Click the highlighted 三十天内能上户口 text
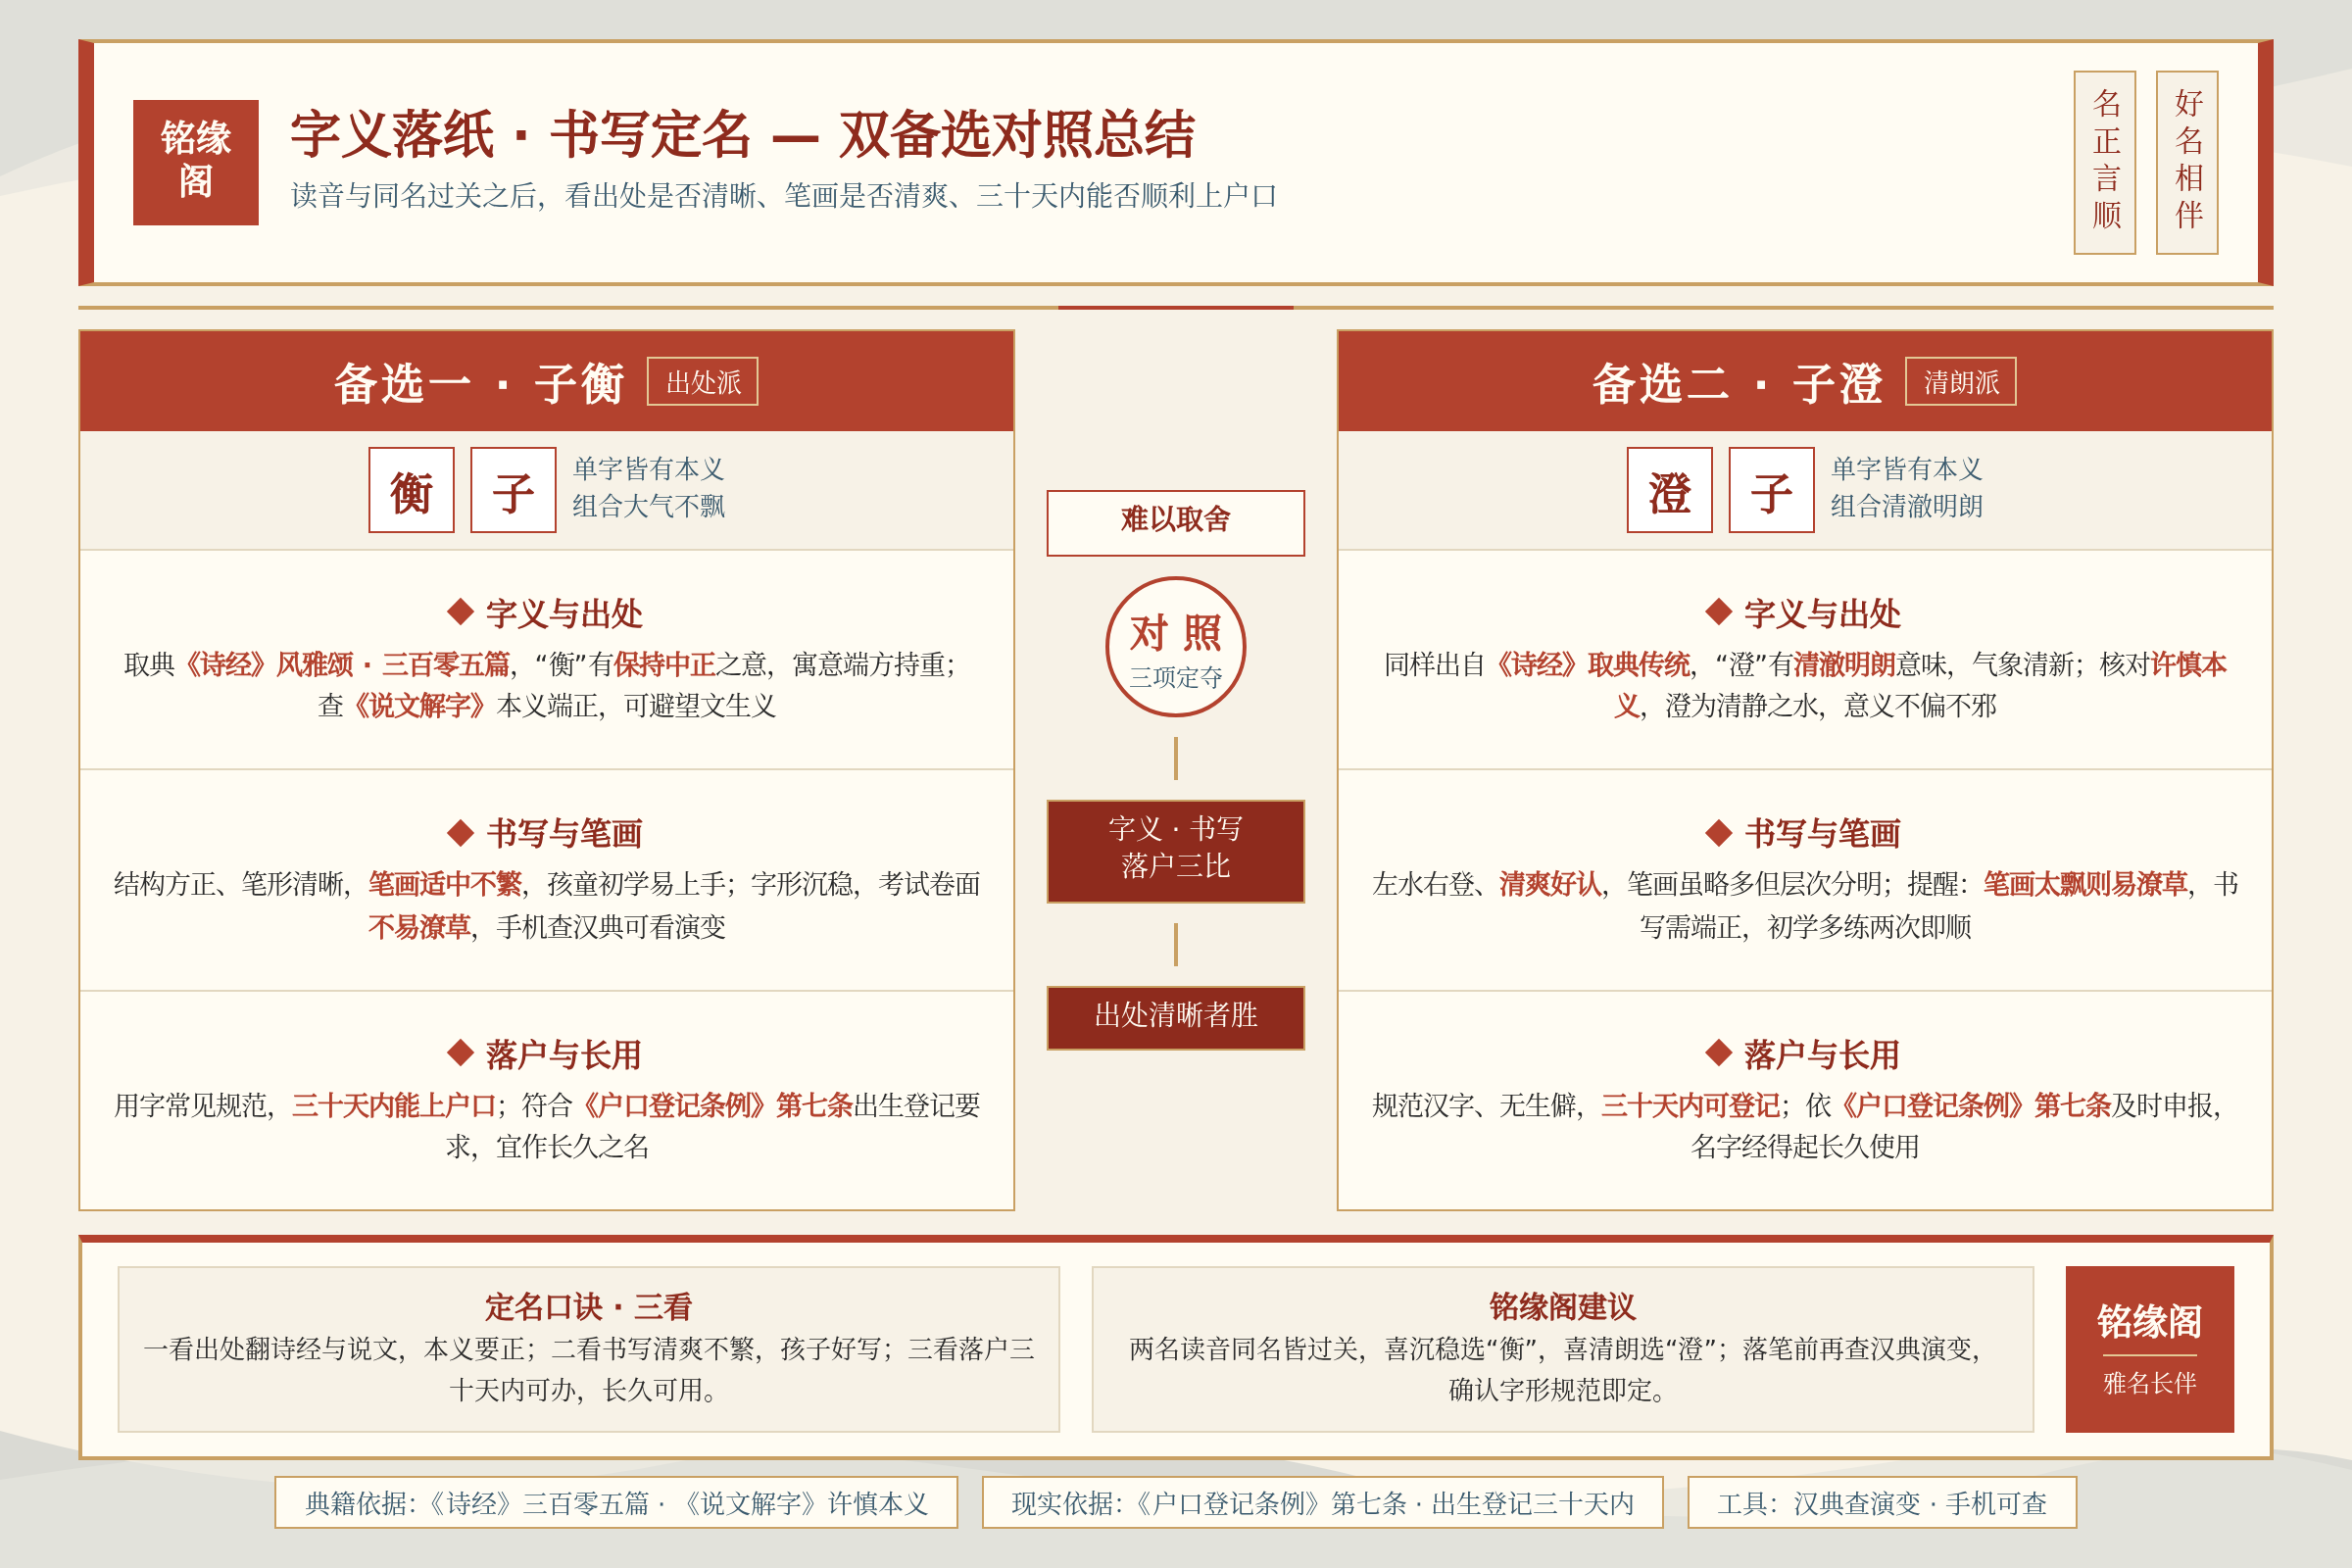Screen dimensions: 2352x1568 pos(394,1105)
